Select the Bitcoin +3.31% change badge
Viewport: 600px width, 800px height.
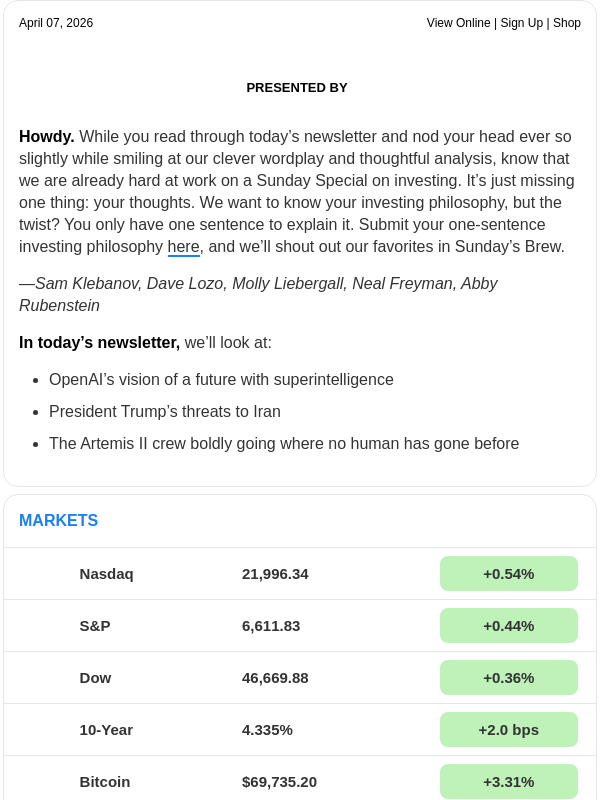point(508,782)
